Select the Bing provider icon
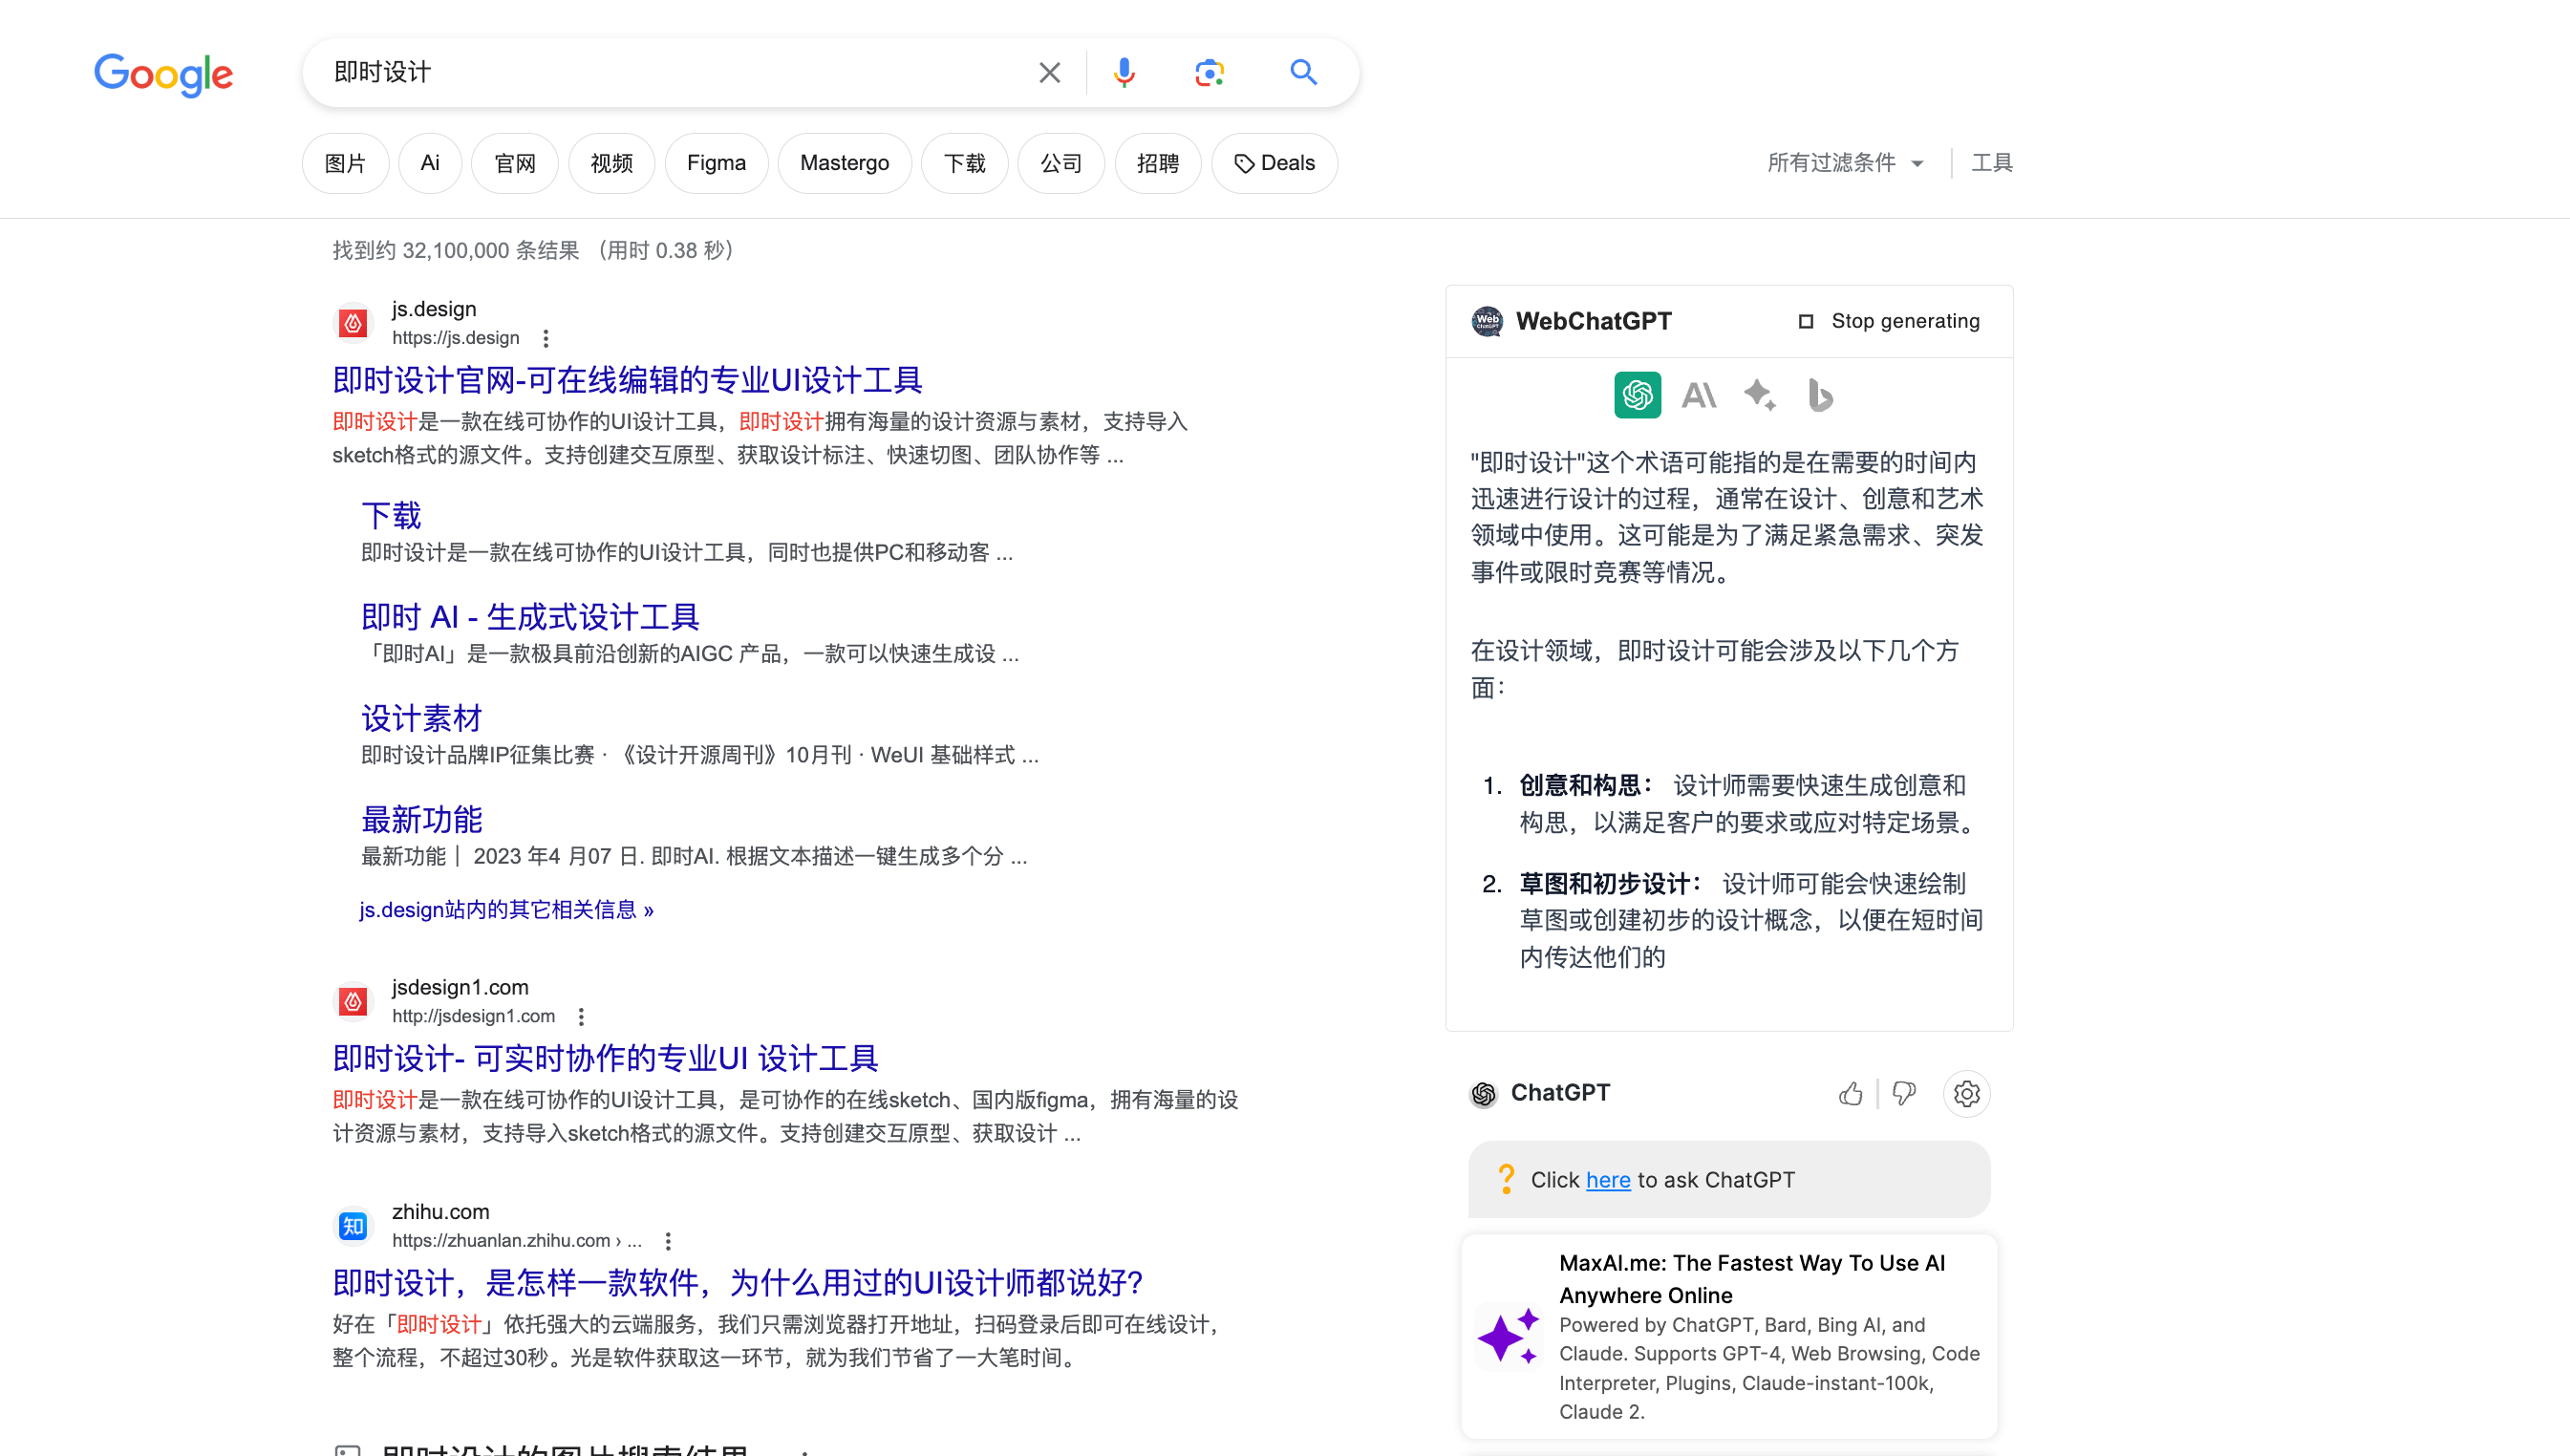Screen dimensions: 2570x1456 (x=1820, y=395)
